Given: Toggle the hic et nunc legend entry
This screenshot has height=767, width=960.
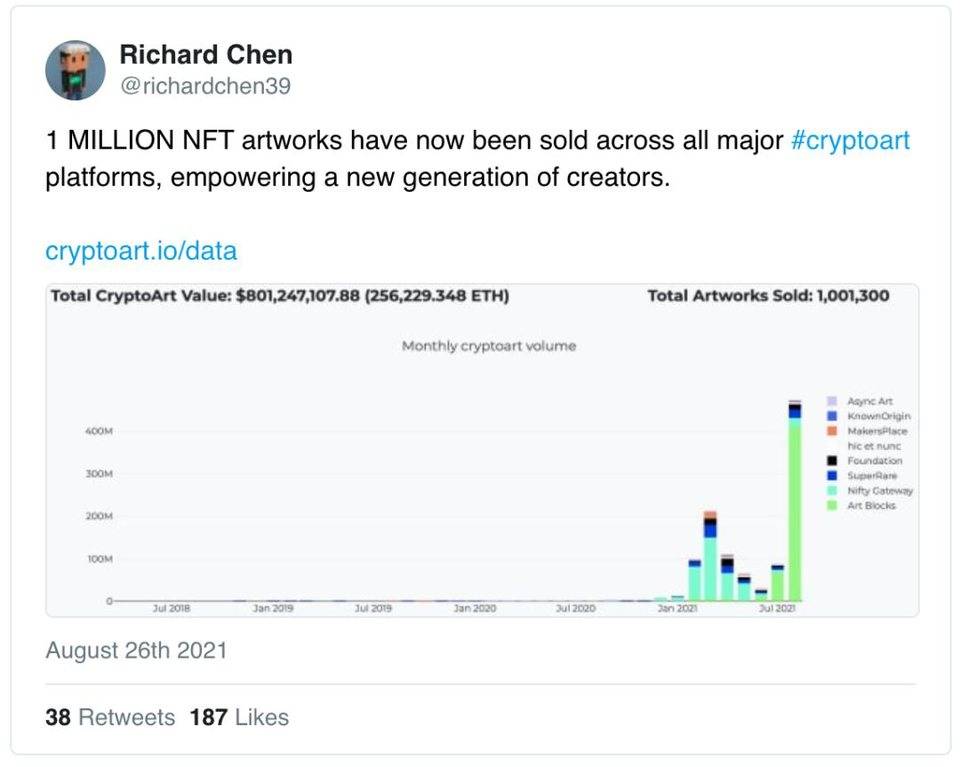Looking at the screenshot, I should point(874,446).
